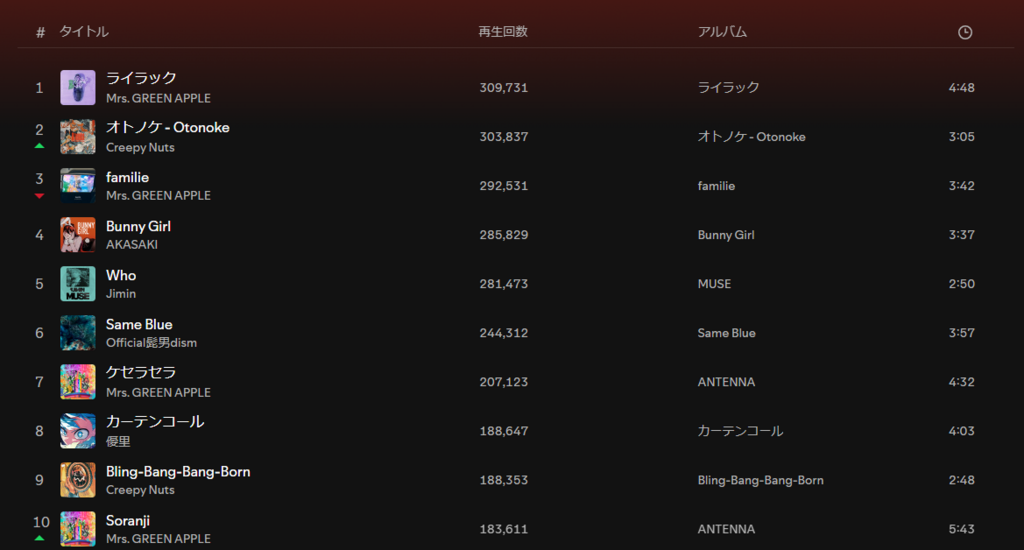This screenshot has height=550, width=1024.
Task: Click the 5:43 duration of Soranji
Action: point(961,528)
